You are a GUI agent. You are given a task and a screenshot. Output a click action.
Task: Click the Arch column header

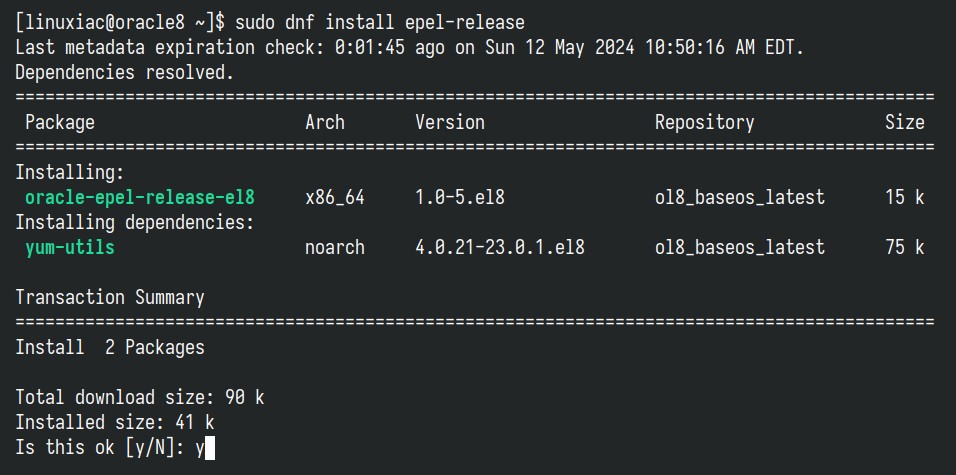(x=325, y=123)
